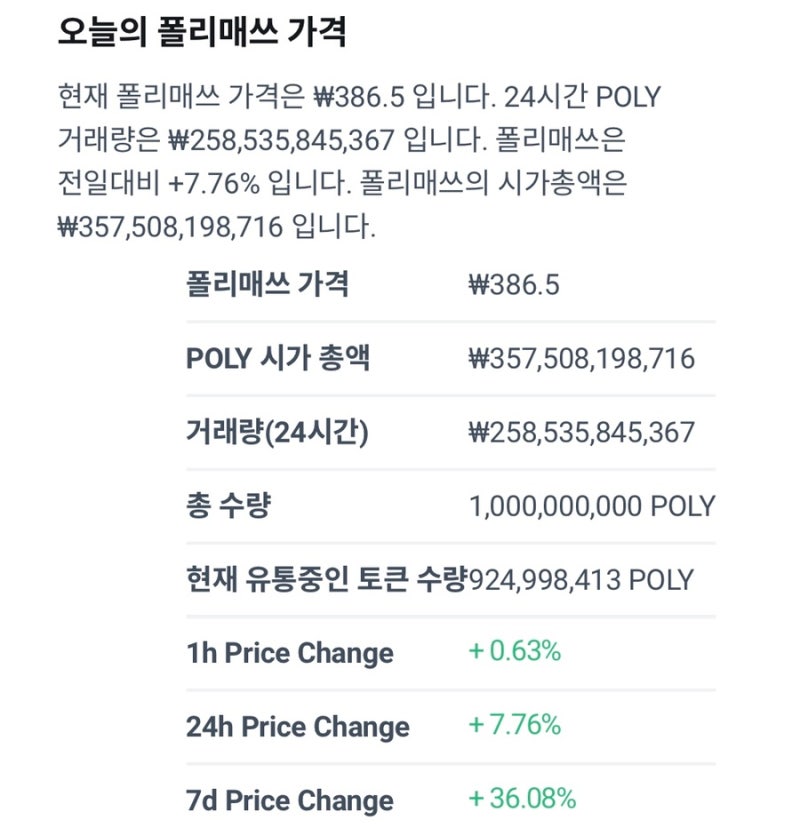This screenshot has height=828, width=800.
Task: Select the 1h Price Change label
Action: (290, 653)
